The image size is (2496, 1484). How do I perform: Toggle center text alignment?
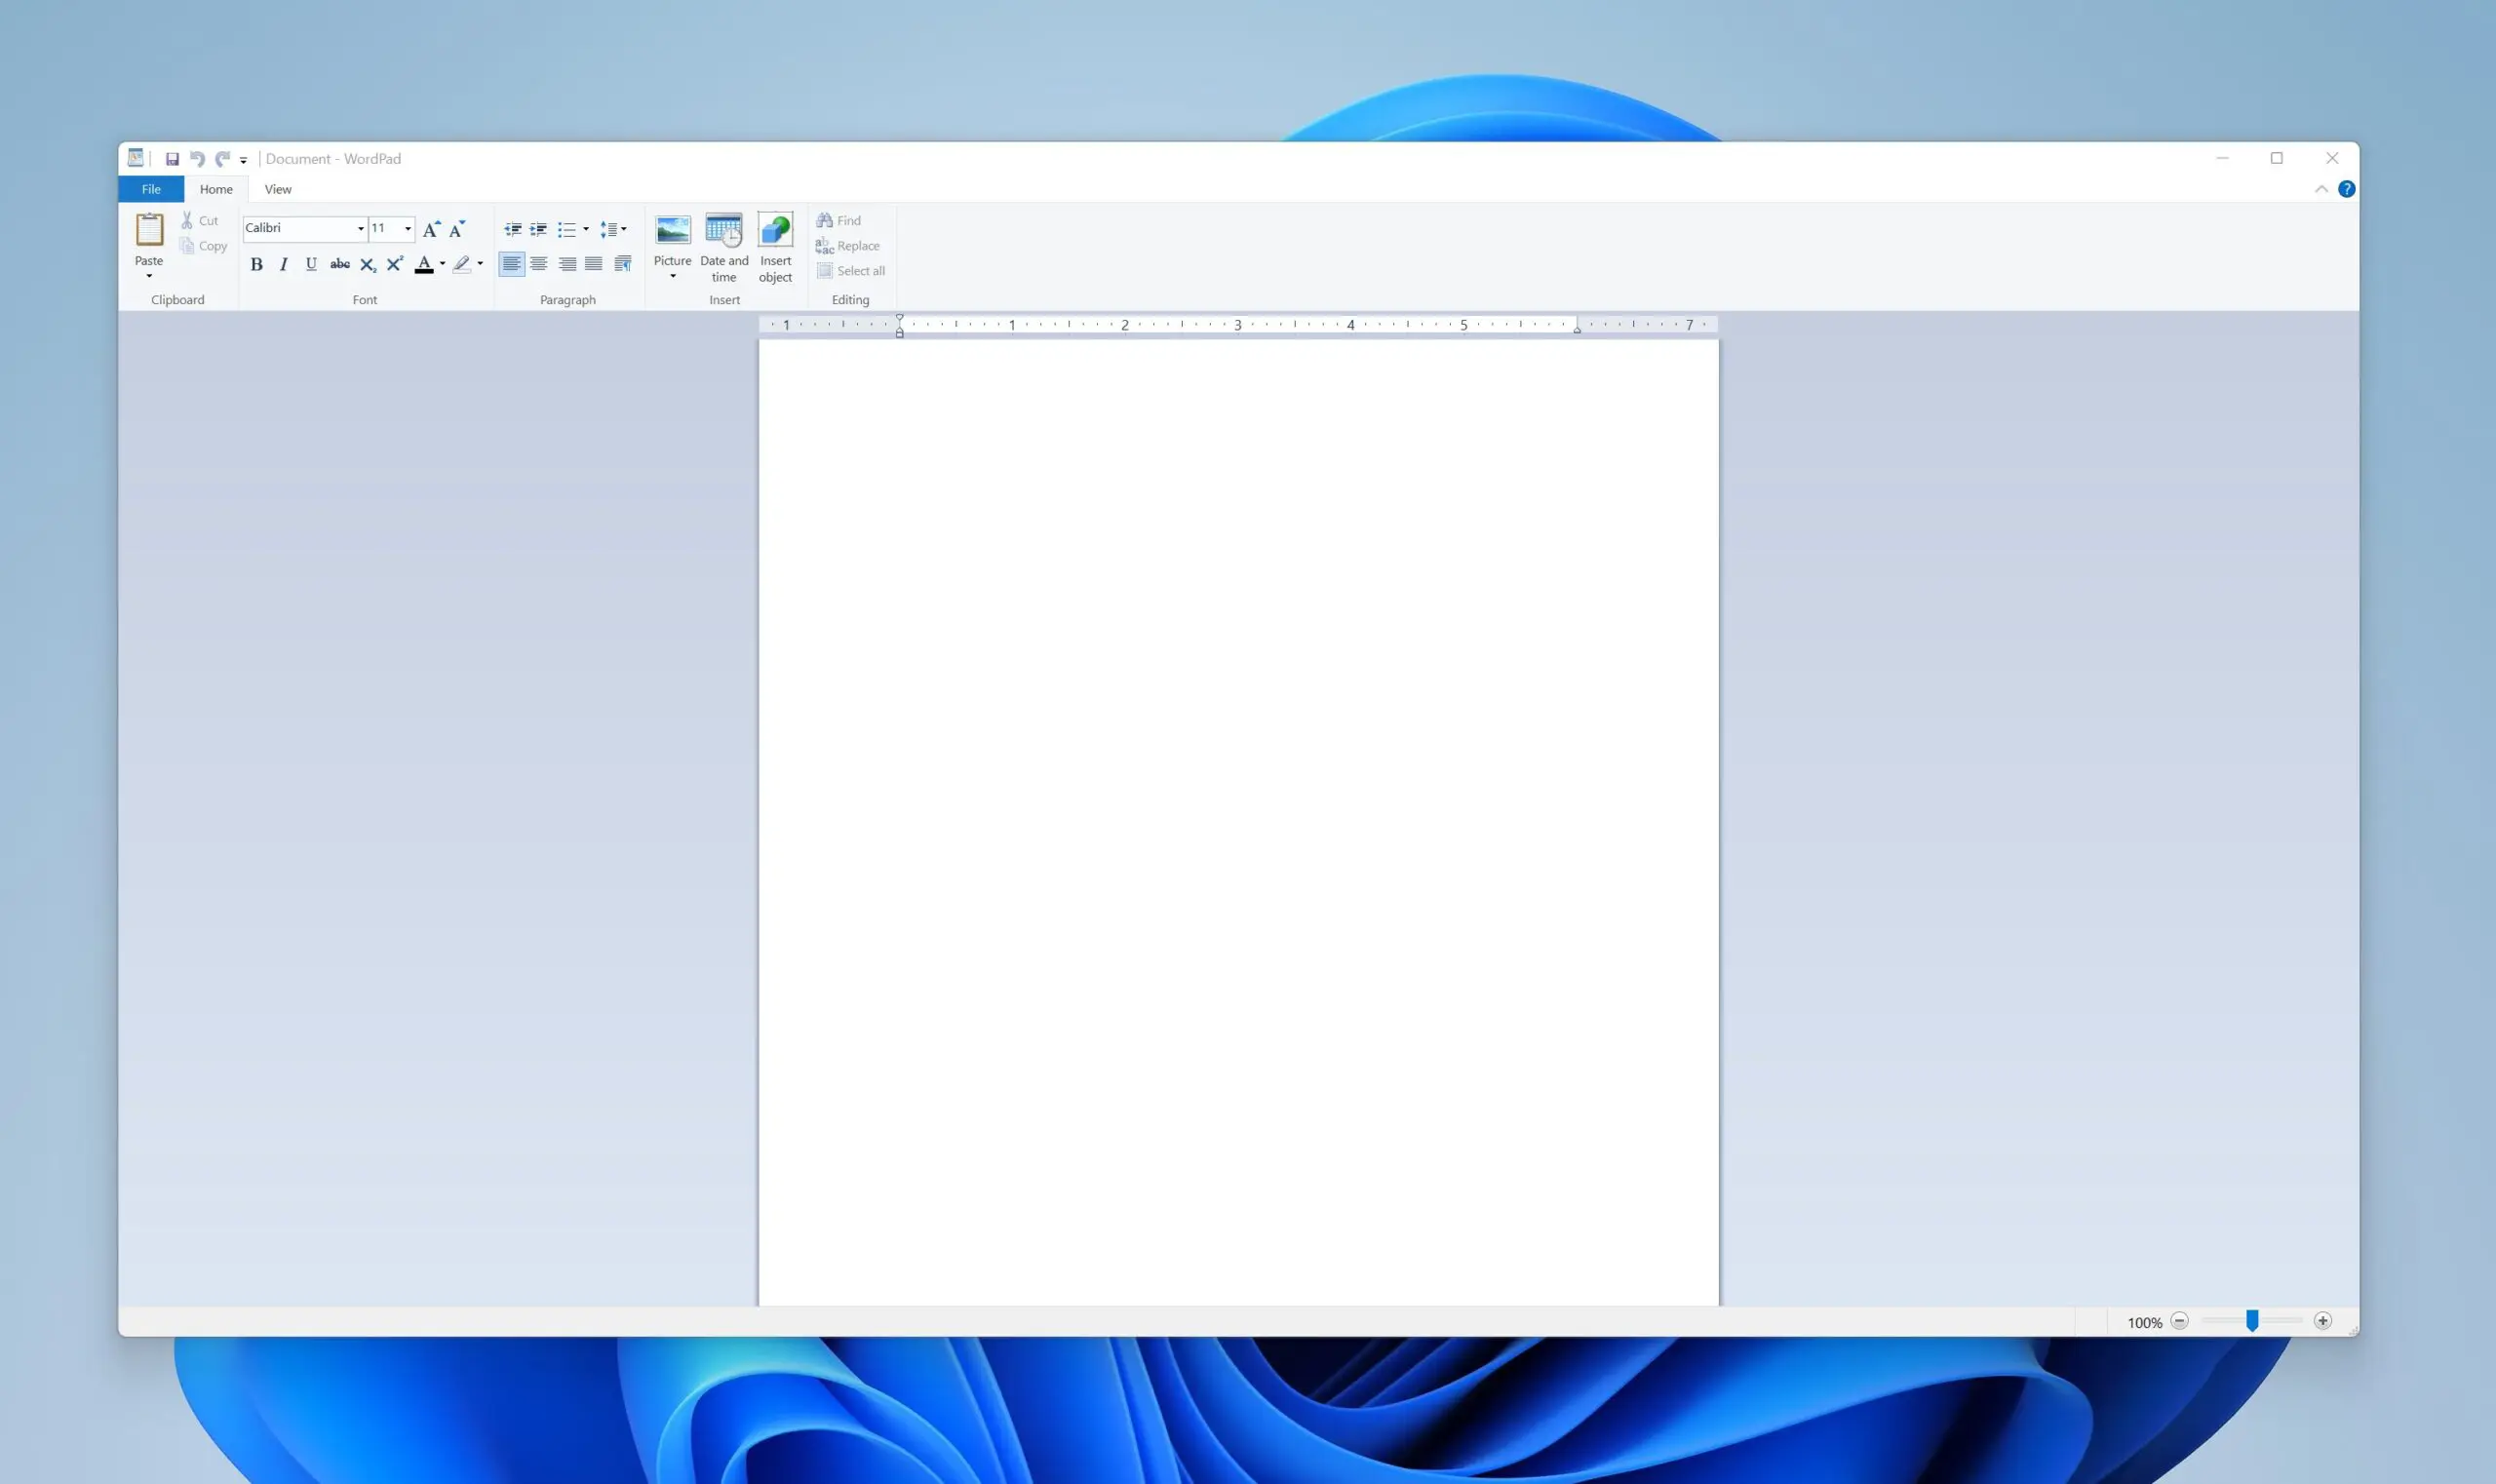tap(539, 263)
